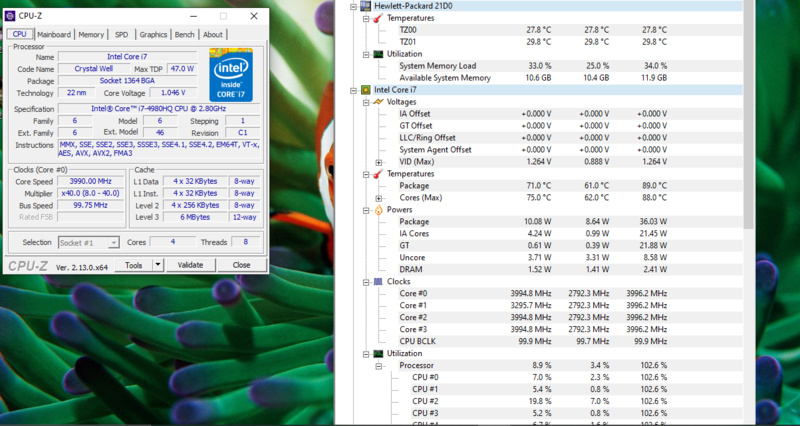The width and height of the screenshot is (800, 426).
Task: Click thermometer icon beside CPU Temperatures
Action: pyautogui.click(x=378, y=174)
